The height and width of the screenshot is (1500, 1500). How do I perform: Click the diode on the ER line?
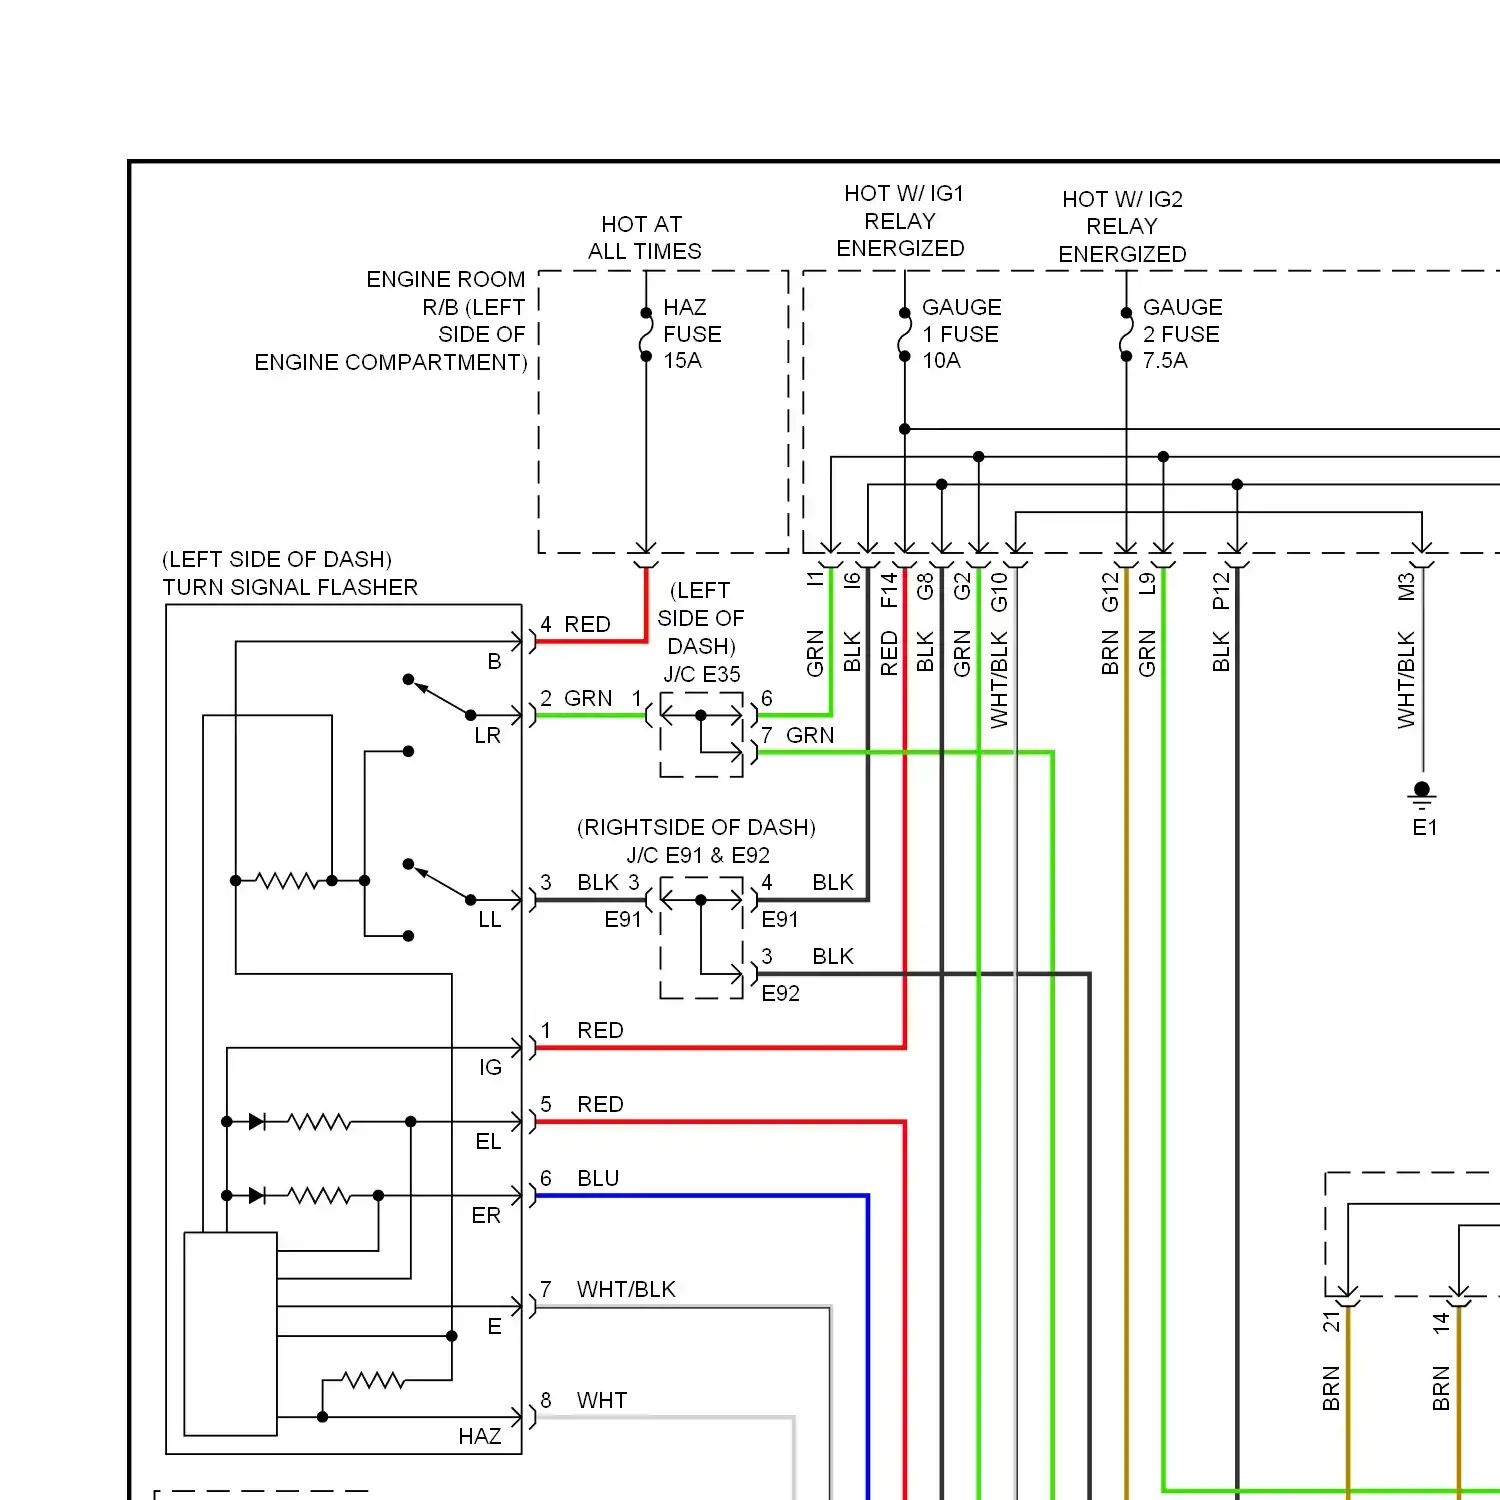pos(257,1196)
